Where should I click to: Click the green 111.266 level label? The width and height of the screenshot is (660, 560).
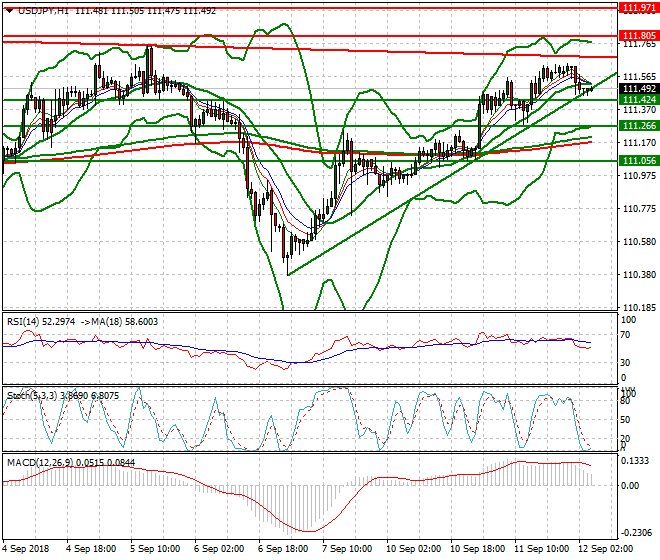(x=639, y=126)
